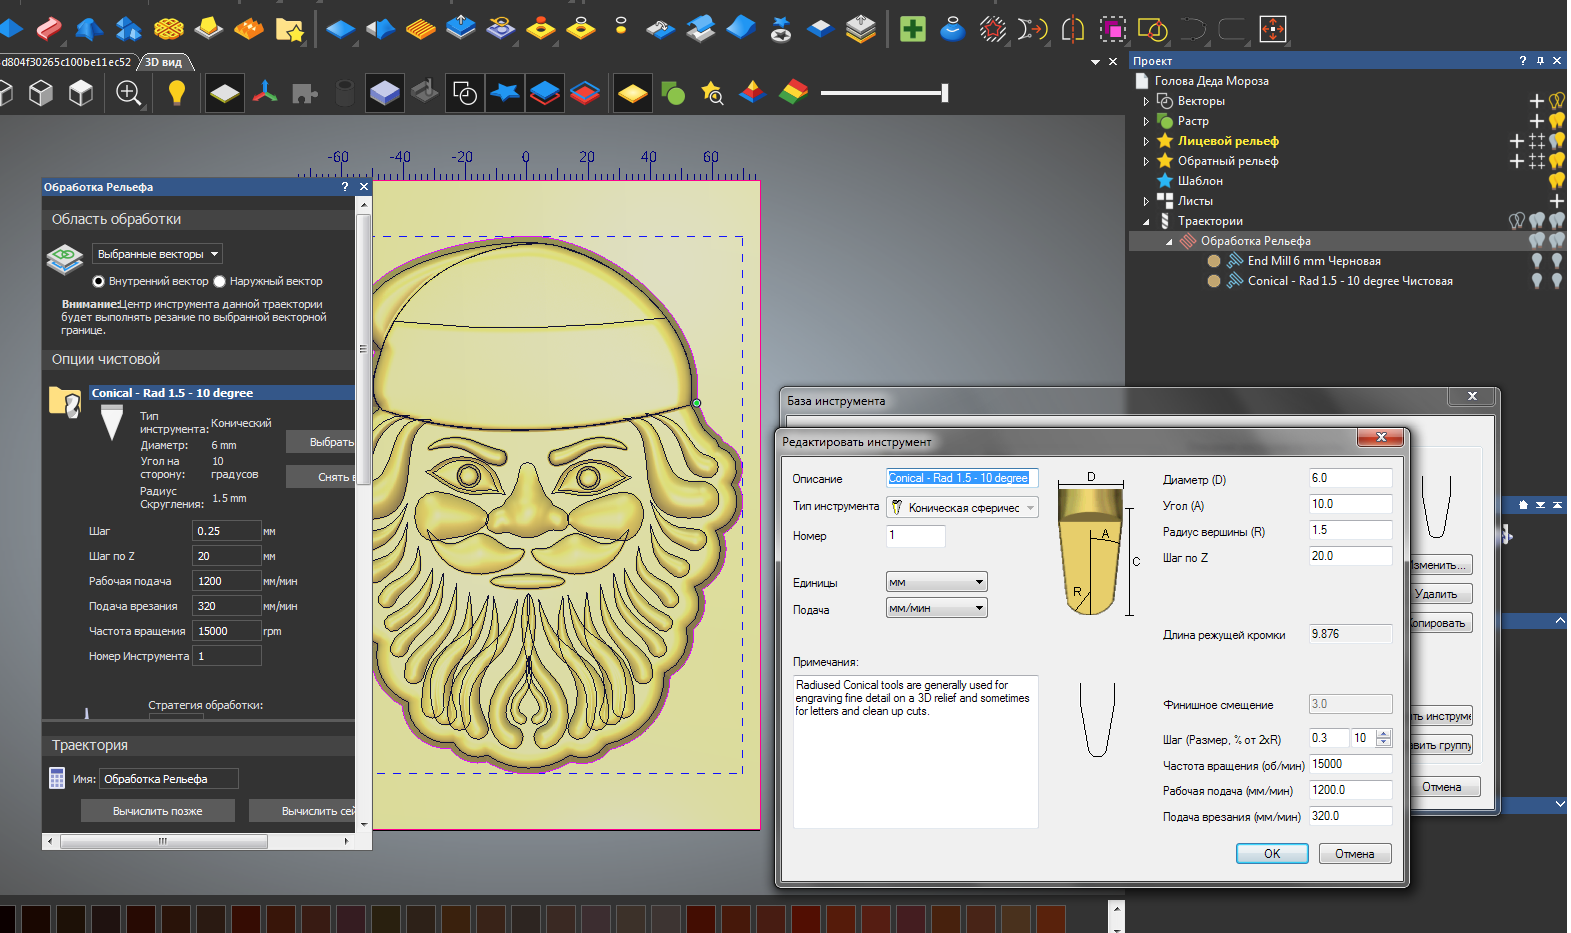Select Conical Rad 1.5 Чистовая toolpath item
The image size is (1571, 933).
(x=1349, y=281)
